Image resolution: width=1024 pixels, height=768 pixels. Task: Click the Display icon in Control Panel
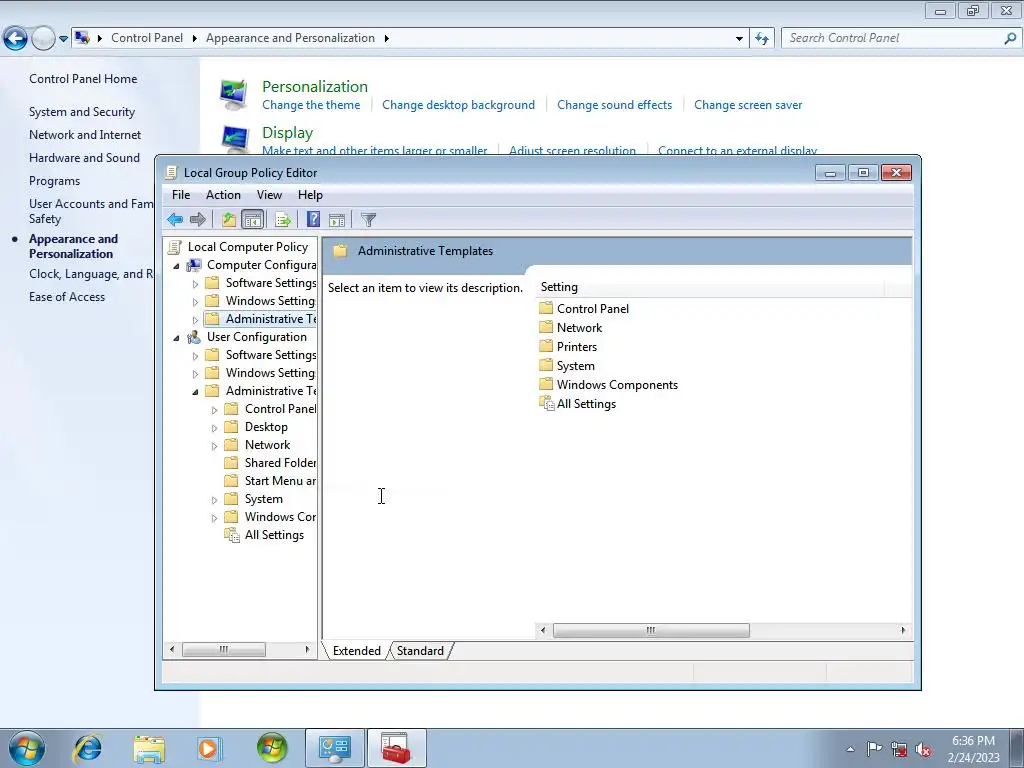pyautogui.click(x=234, y=139)
